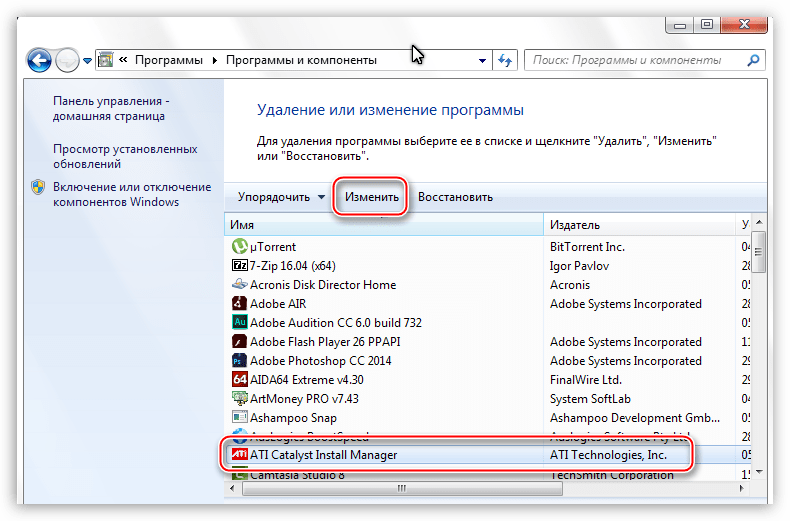Click the Ashampoo Snap icon
Viewport: 790px width, 521px height.
click(x=239, y=417)
